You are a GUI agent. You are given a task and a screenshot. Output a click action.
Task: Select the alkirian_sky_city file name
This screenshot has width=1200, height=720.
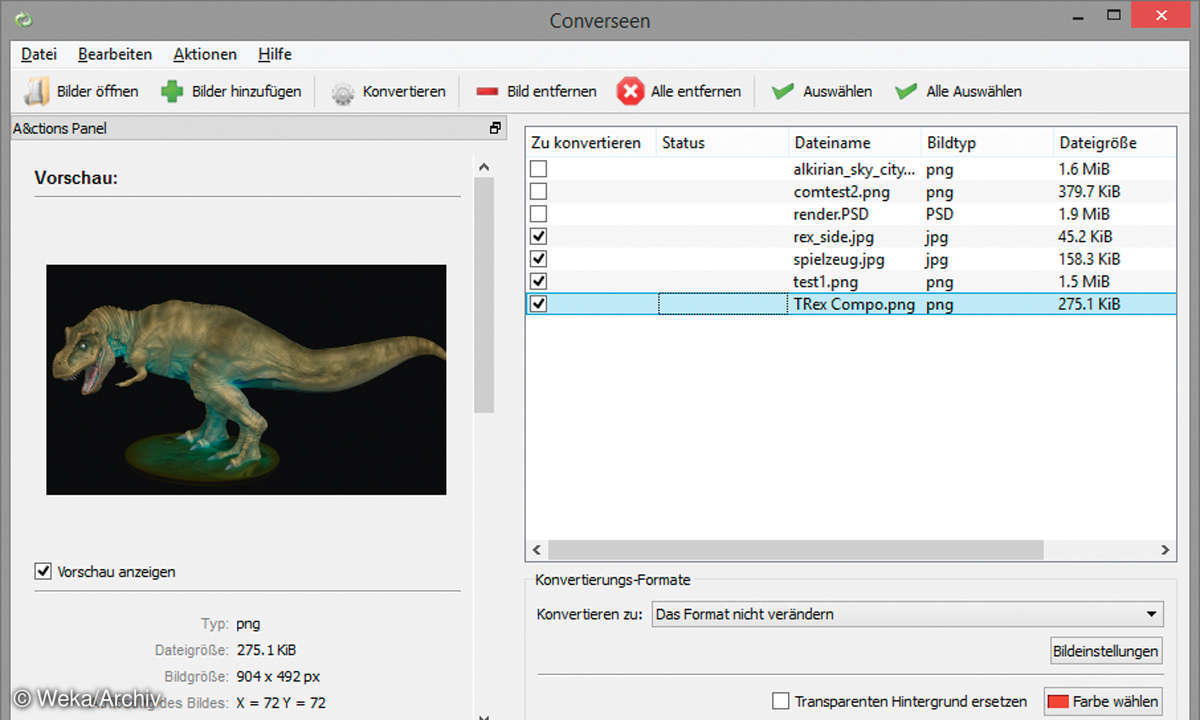pos(853,169)
